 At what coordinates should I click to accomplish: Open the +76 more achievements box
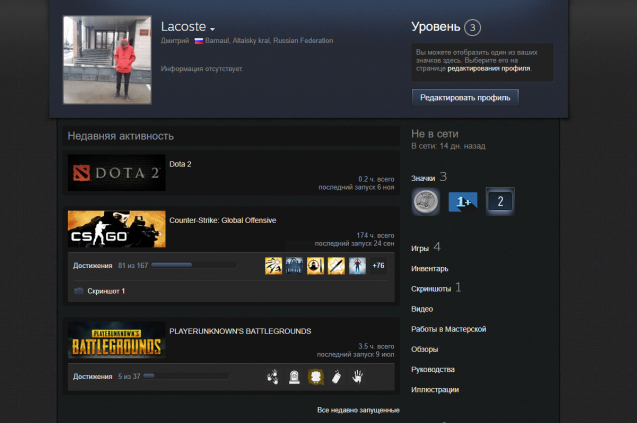pos(377,266)
